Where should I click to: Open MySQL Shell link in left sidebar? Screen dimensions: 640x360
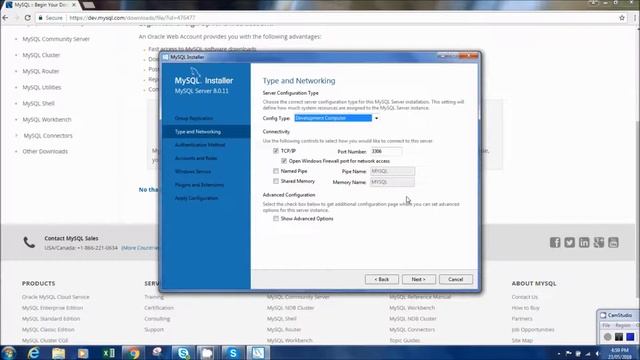tap(38, 103)
